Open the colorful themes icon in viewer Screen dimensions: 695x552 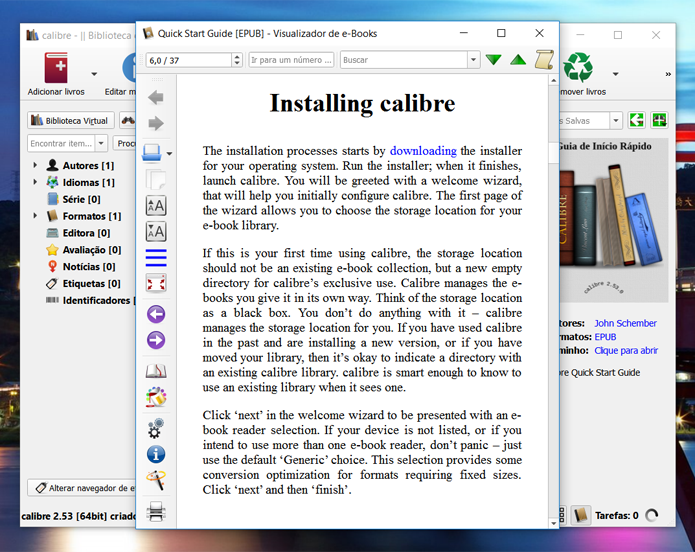pyautogui.click(x=156, y=397)
